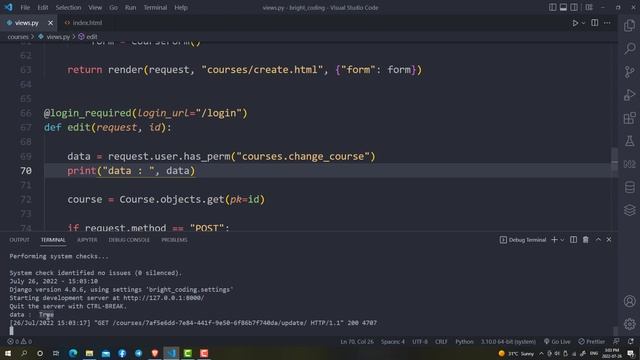This screenshot has height=360, width=640.
Task: Open File Explorer from the taskbar
Action: pos(89,353)
